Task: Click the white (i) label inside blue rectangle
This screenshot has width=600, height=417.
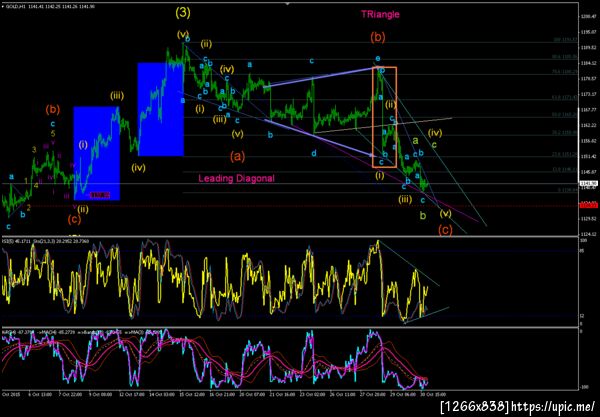Action: pyautogui.click(x=83, y=145)
